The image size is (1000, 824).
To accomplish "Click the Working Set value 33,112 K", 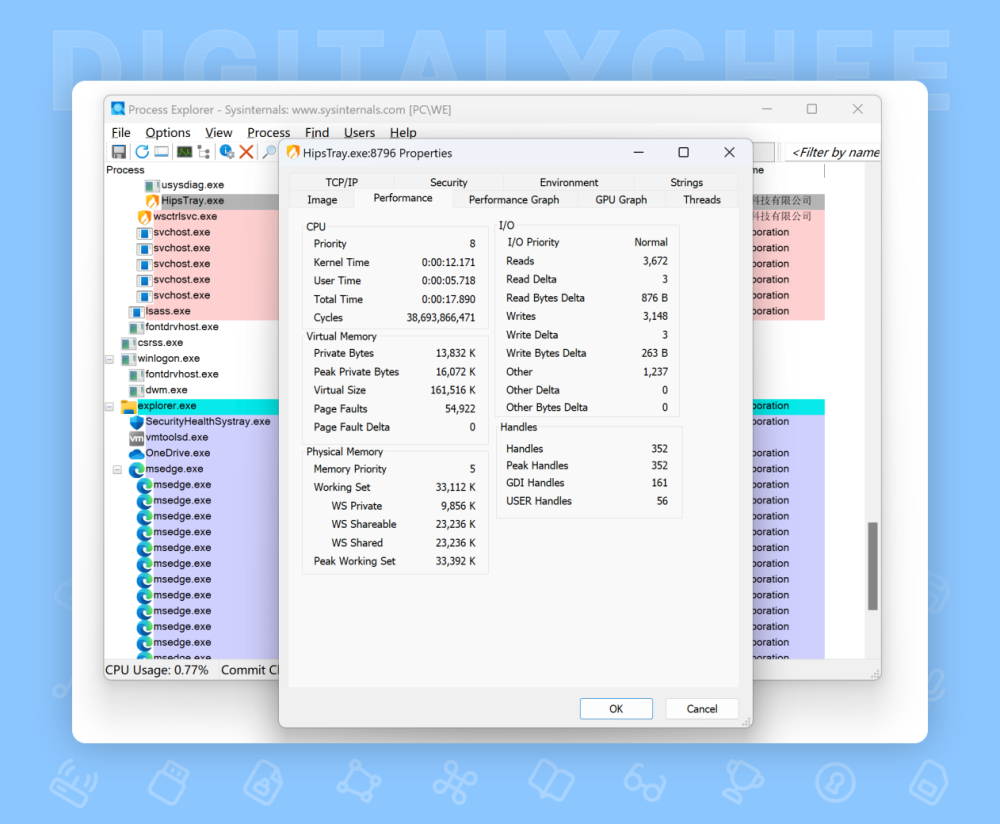I will (455, 487).
